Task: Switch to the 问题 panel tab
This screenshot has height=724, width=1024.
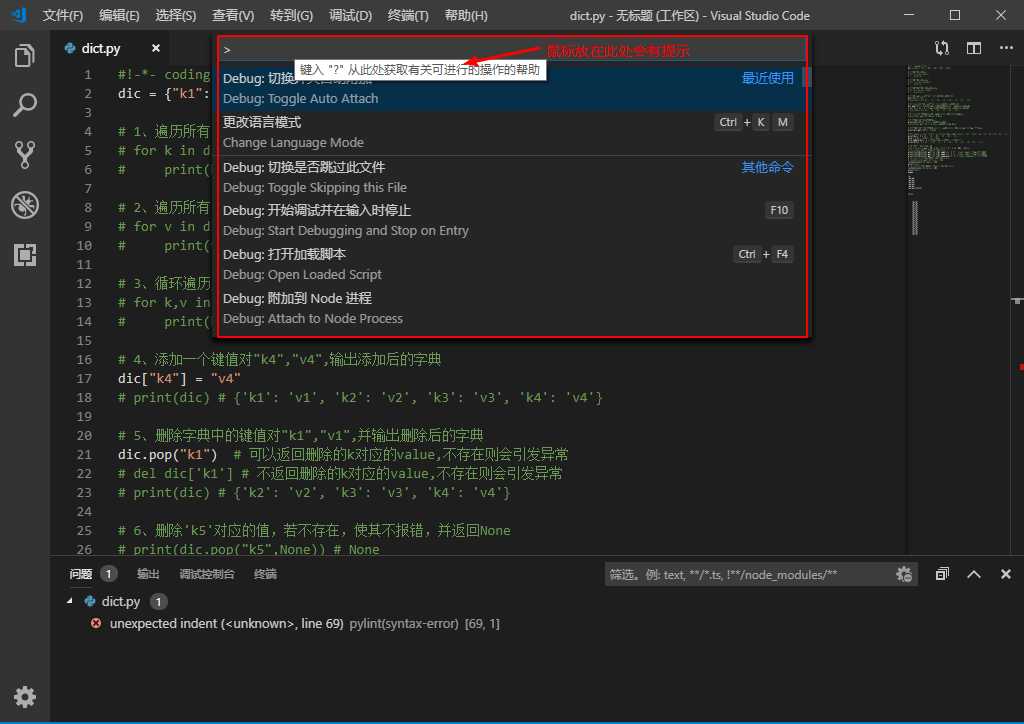Action: point(81,574)
